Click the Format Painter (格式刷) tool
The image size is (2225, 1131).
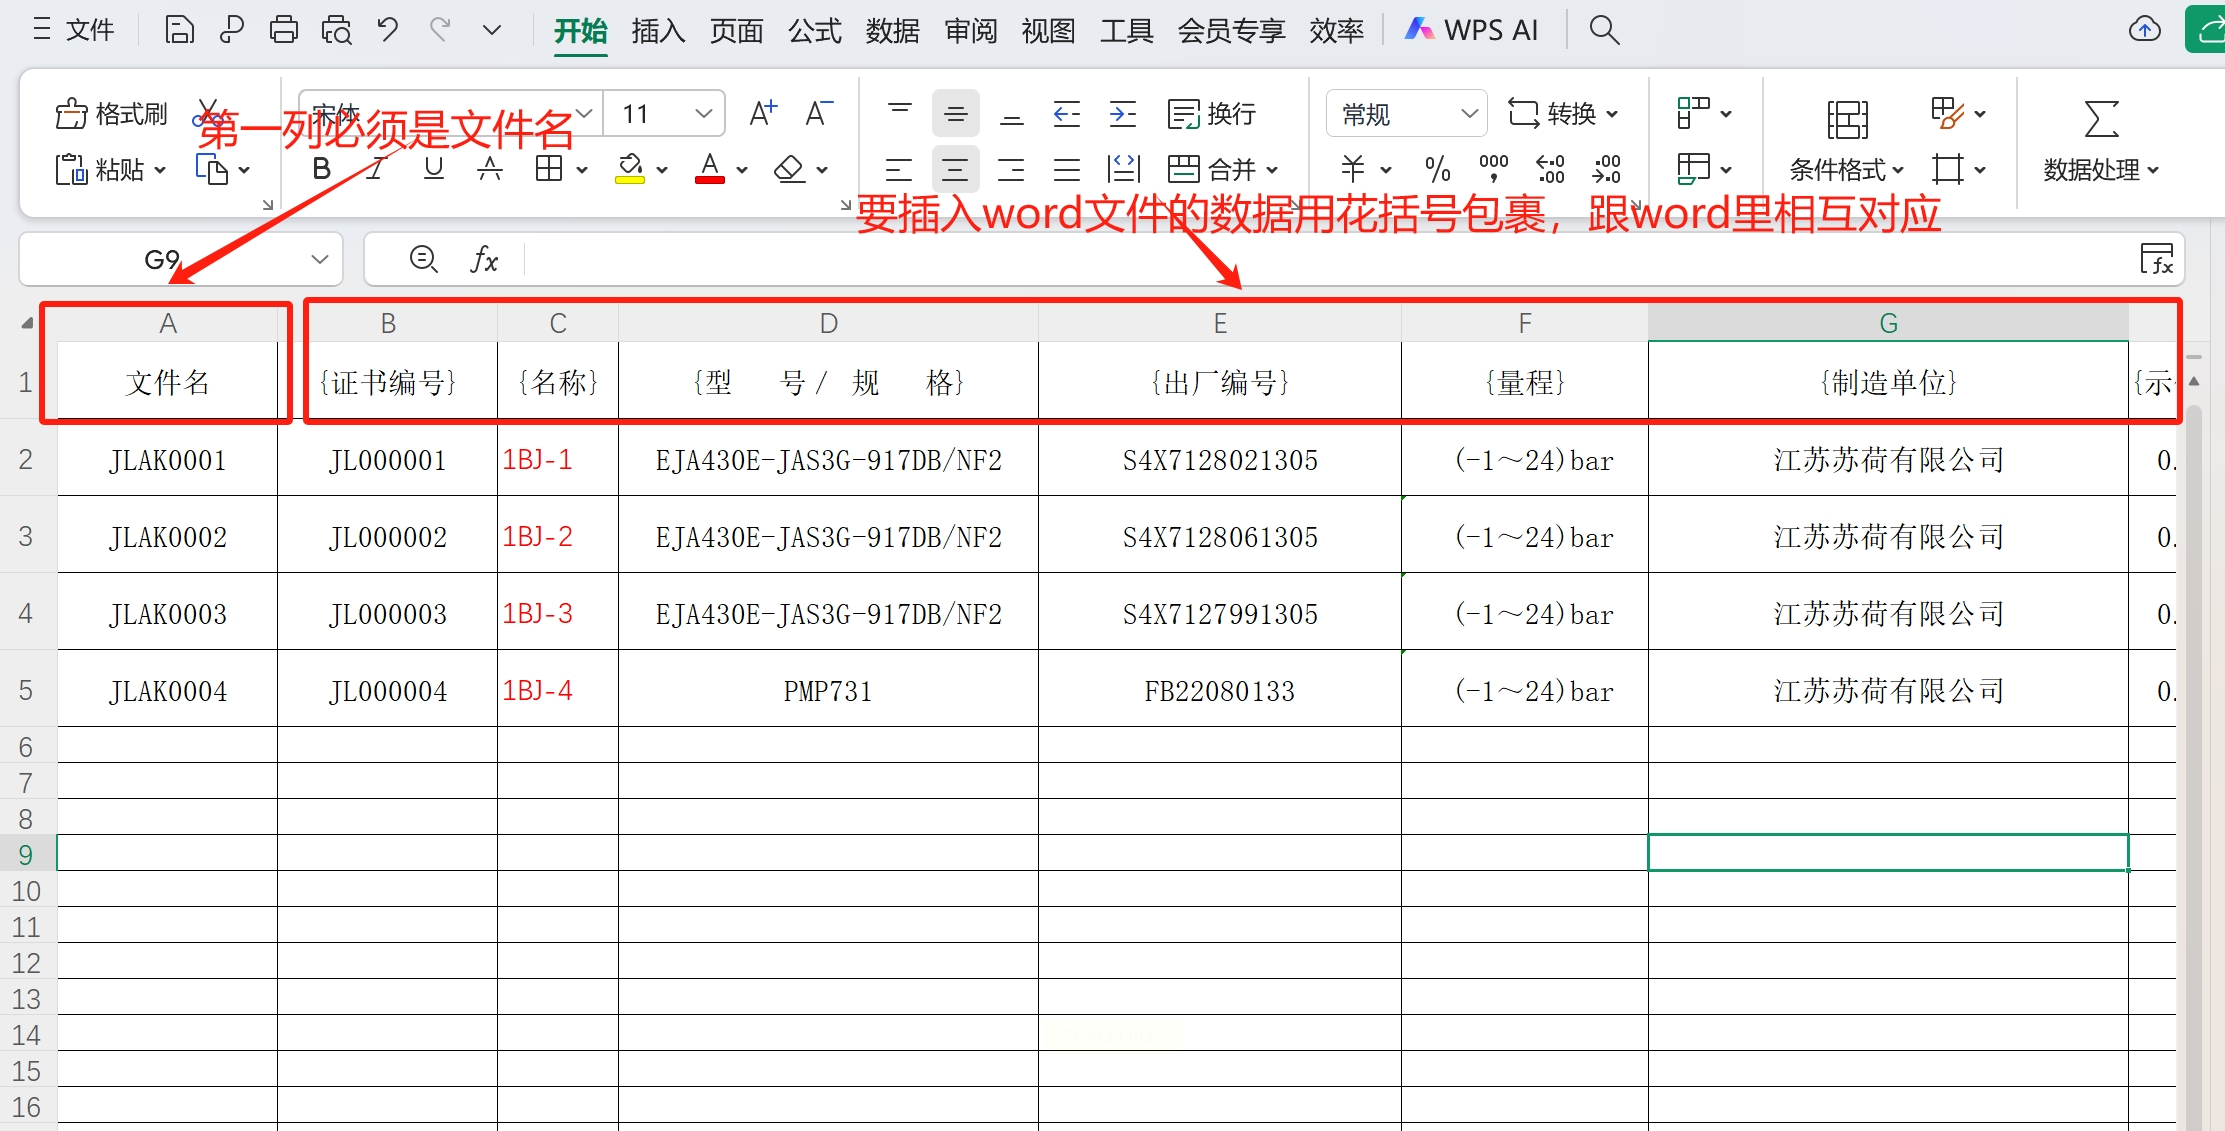tap(112, 114)
